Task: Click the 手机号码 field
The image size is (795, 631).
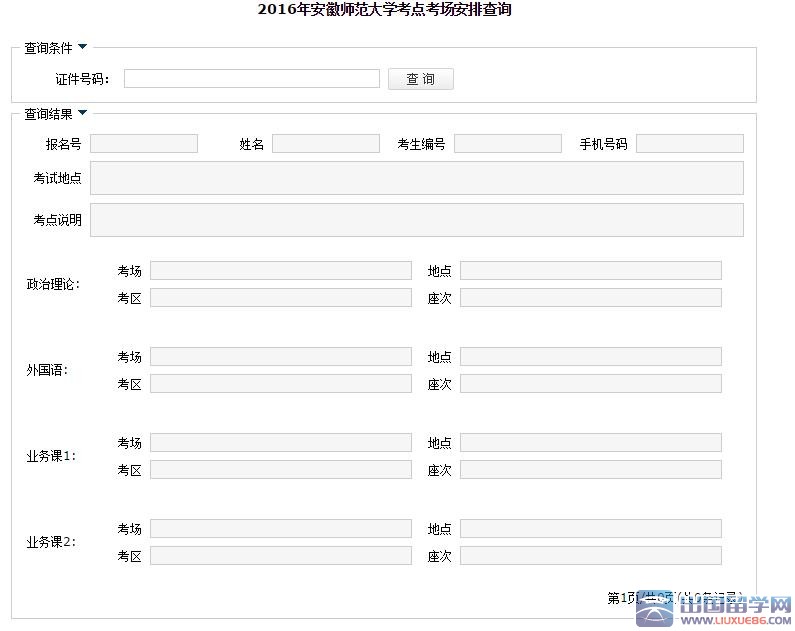Action: (689, 144)
